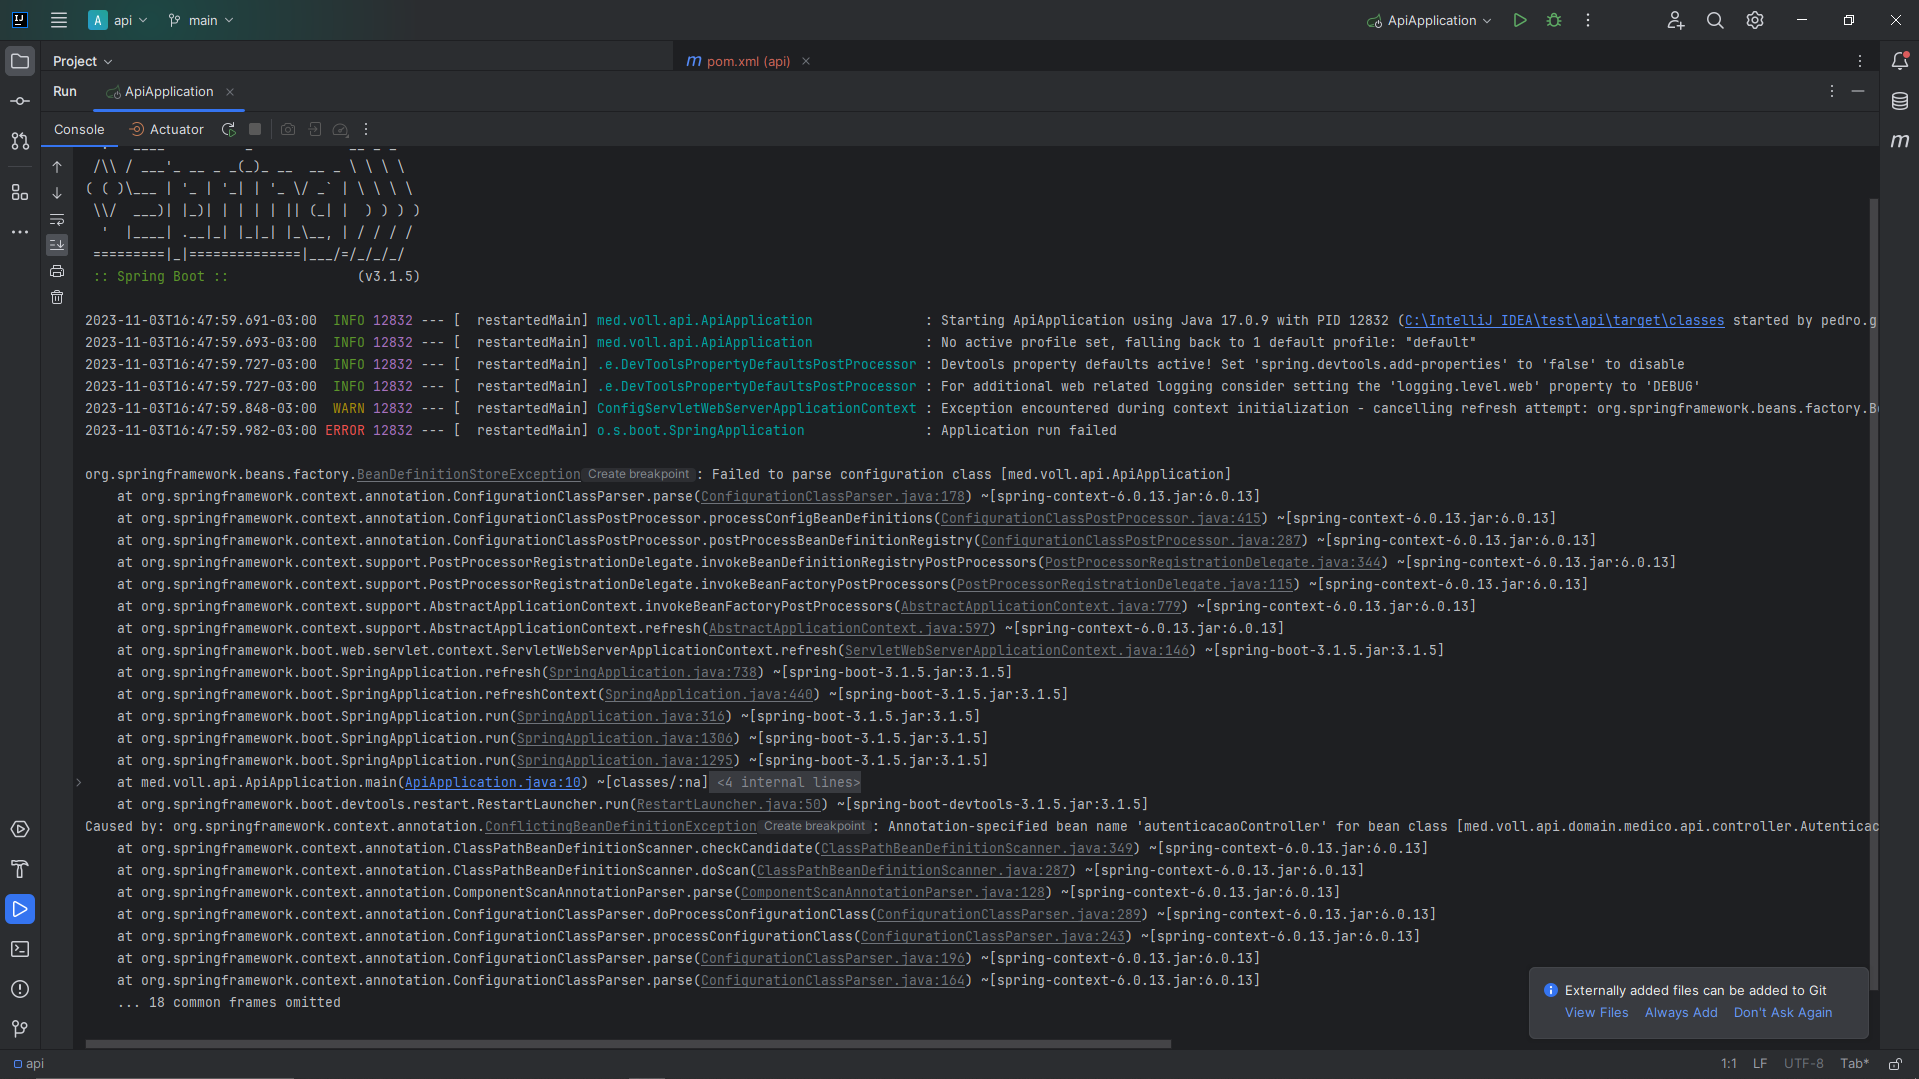Open ConflictingBeanDefinitionException class link
1919x1079 pixels.
tap(621, 826)
